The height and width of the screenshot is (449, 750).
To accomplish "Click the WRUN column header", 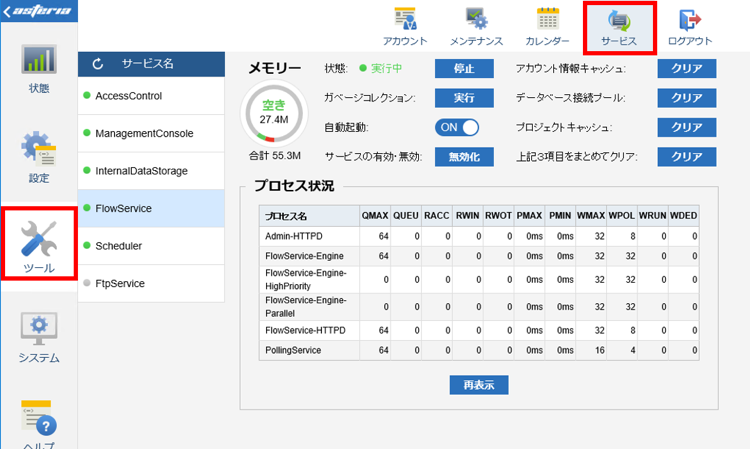I will 652,216.
